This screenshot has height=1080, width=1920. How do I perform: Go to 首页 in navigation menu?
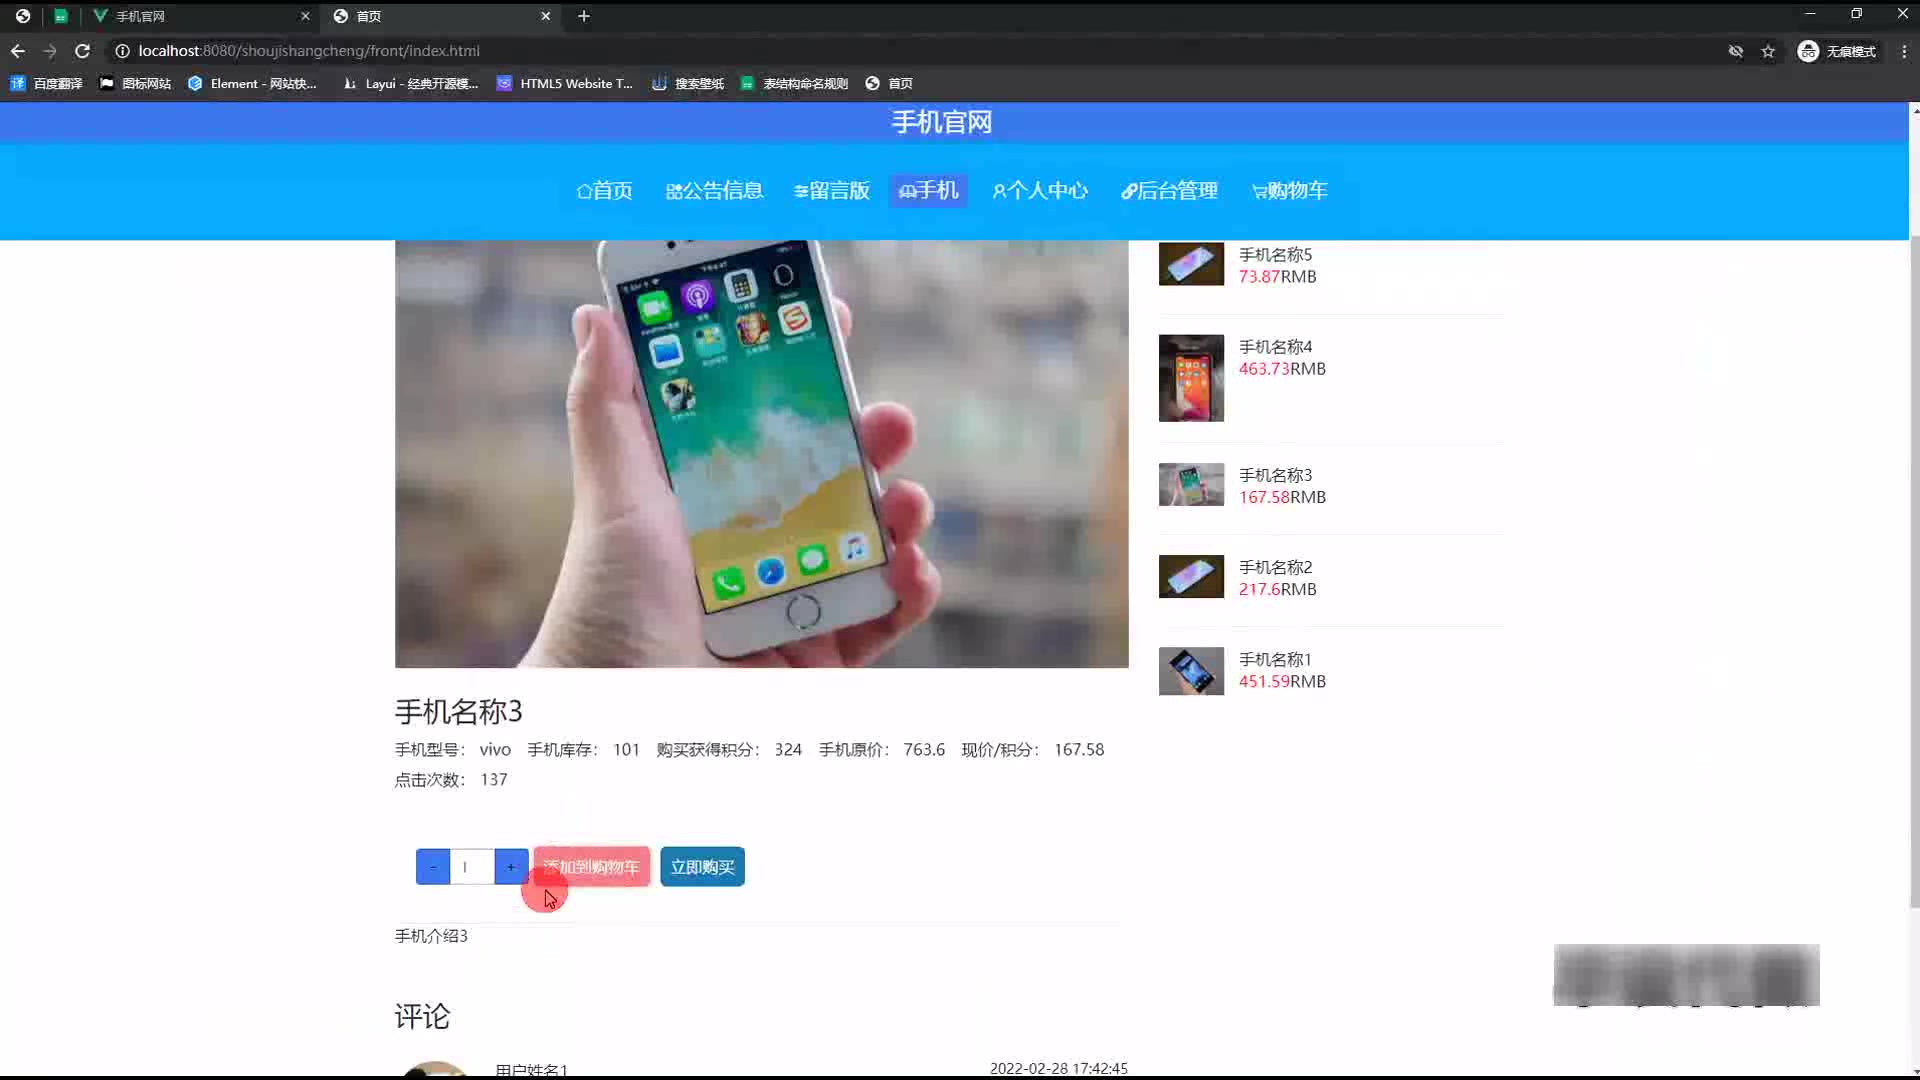604,190
